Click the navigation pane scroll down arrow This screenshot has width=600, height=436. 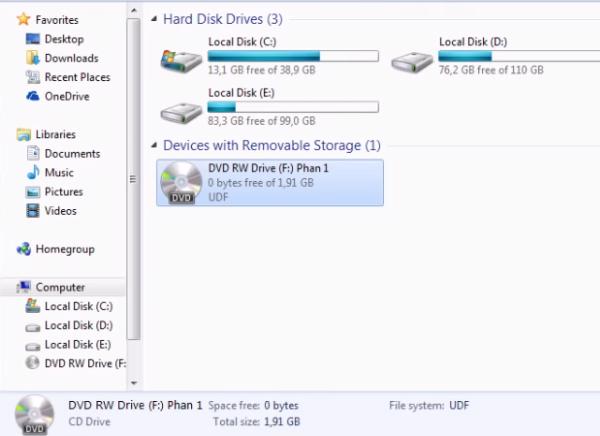pos(134,382)
